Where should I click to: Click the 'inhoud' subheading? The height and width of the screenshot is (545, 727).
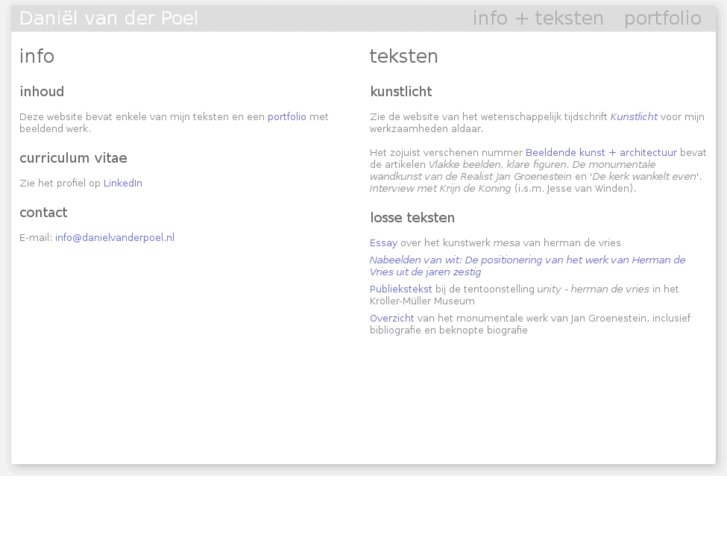pyautogui.click(x=42, y=91)
